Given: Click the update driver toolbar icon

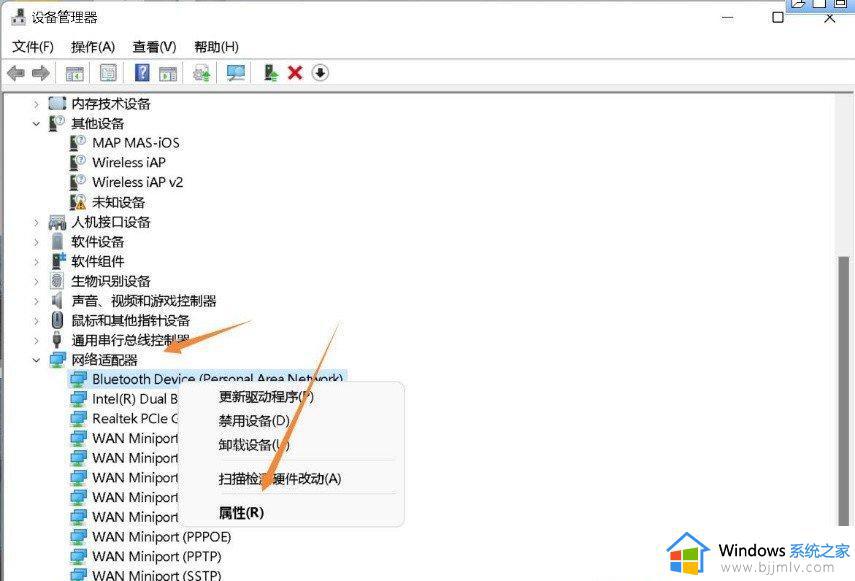Looking at the screenshot, I should tap(202, 73).
